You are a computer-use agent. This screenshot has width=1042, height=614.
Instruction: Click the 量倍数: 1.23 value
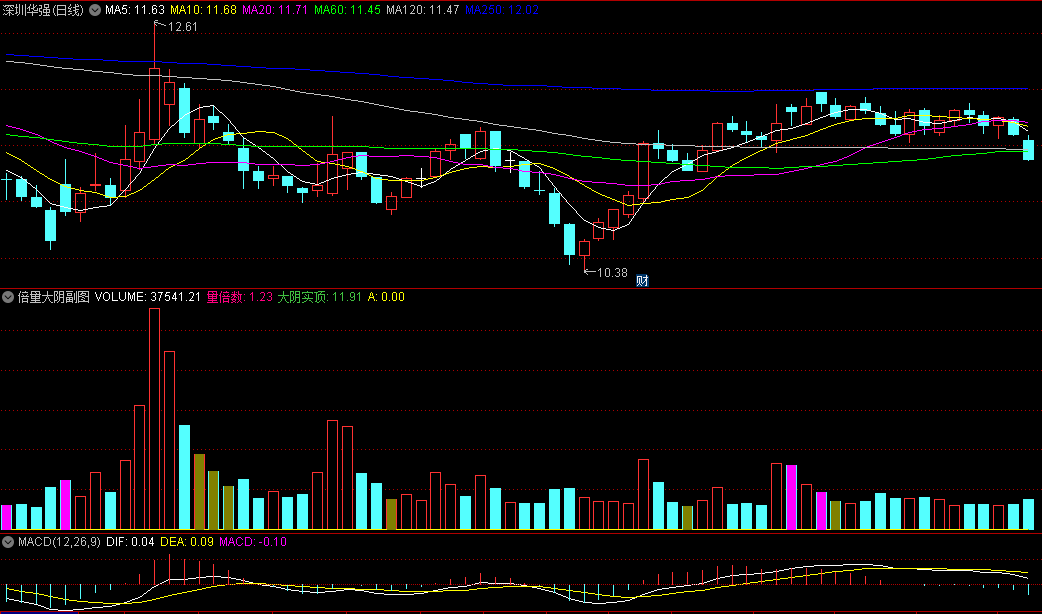(x=239, y=297)
